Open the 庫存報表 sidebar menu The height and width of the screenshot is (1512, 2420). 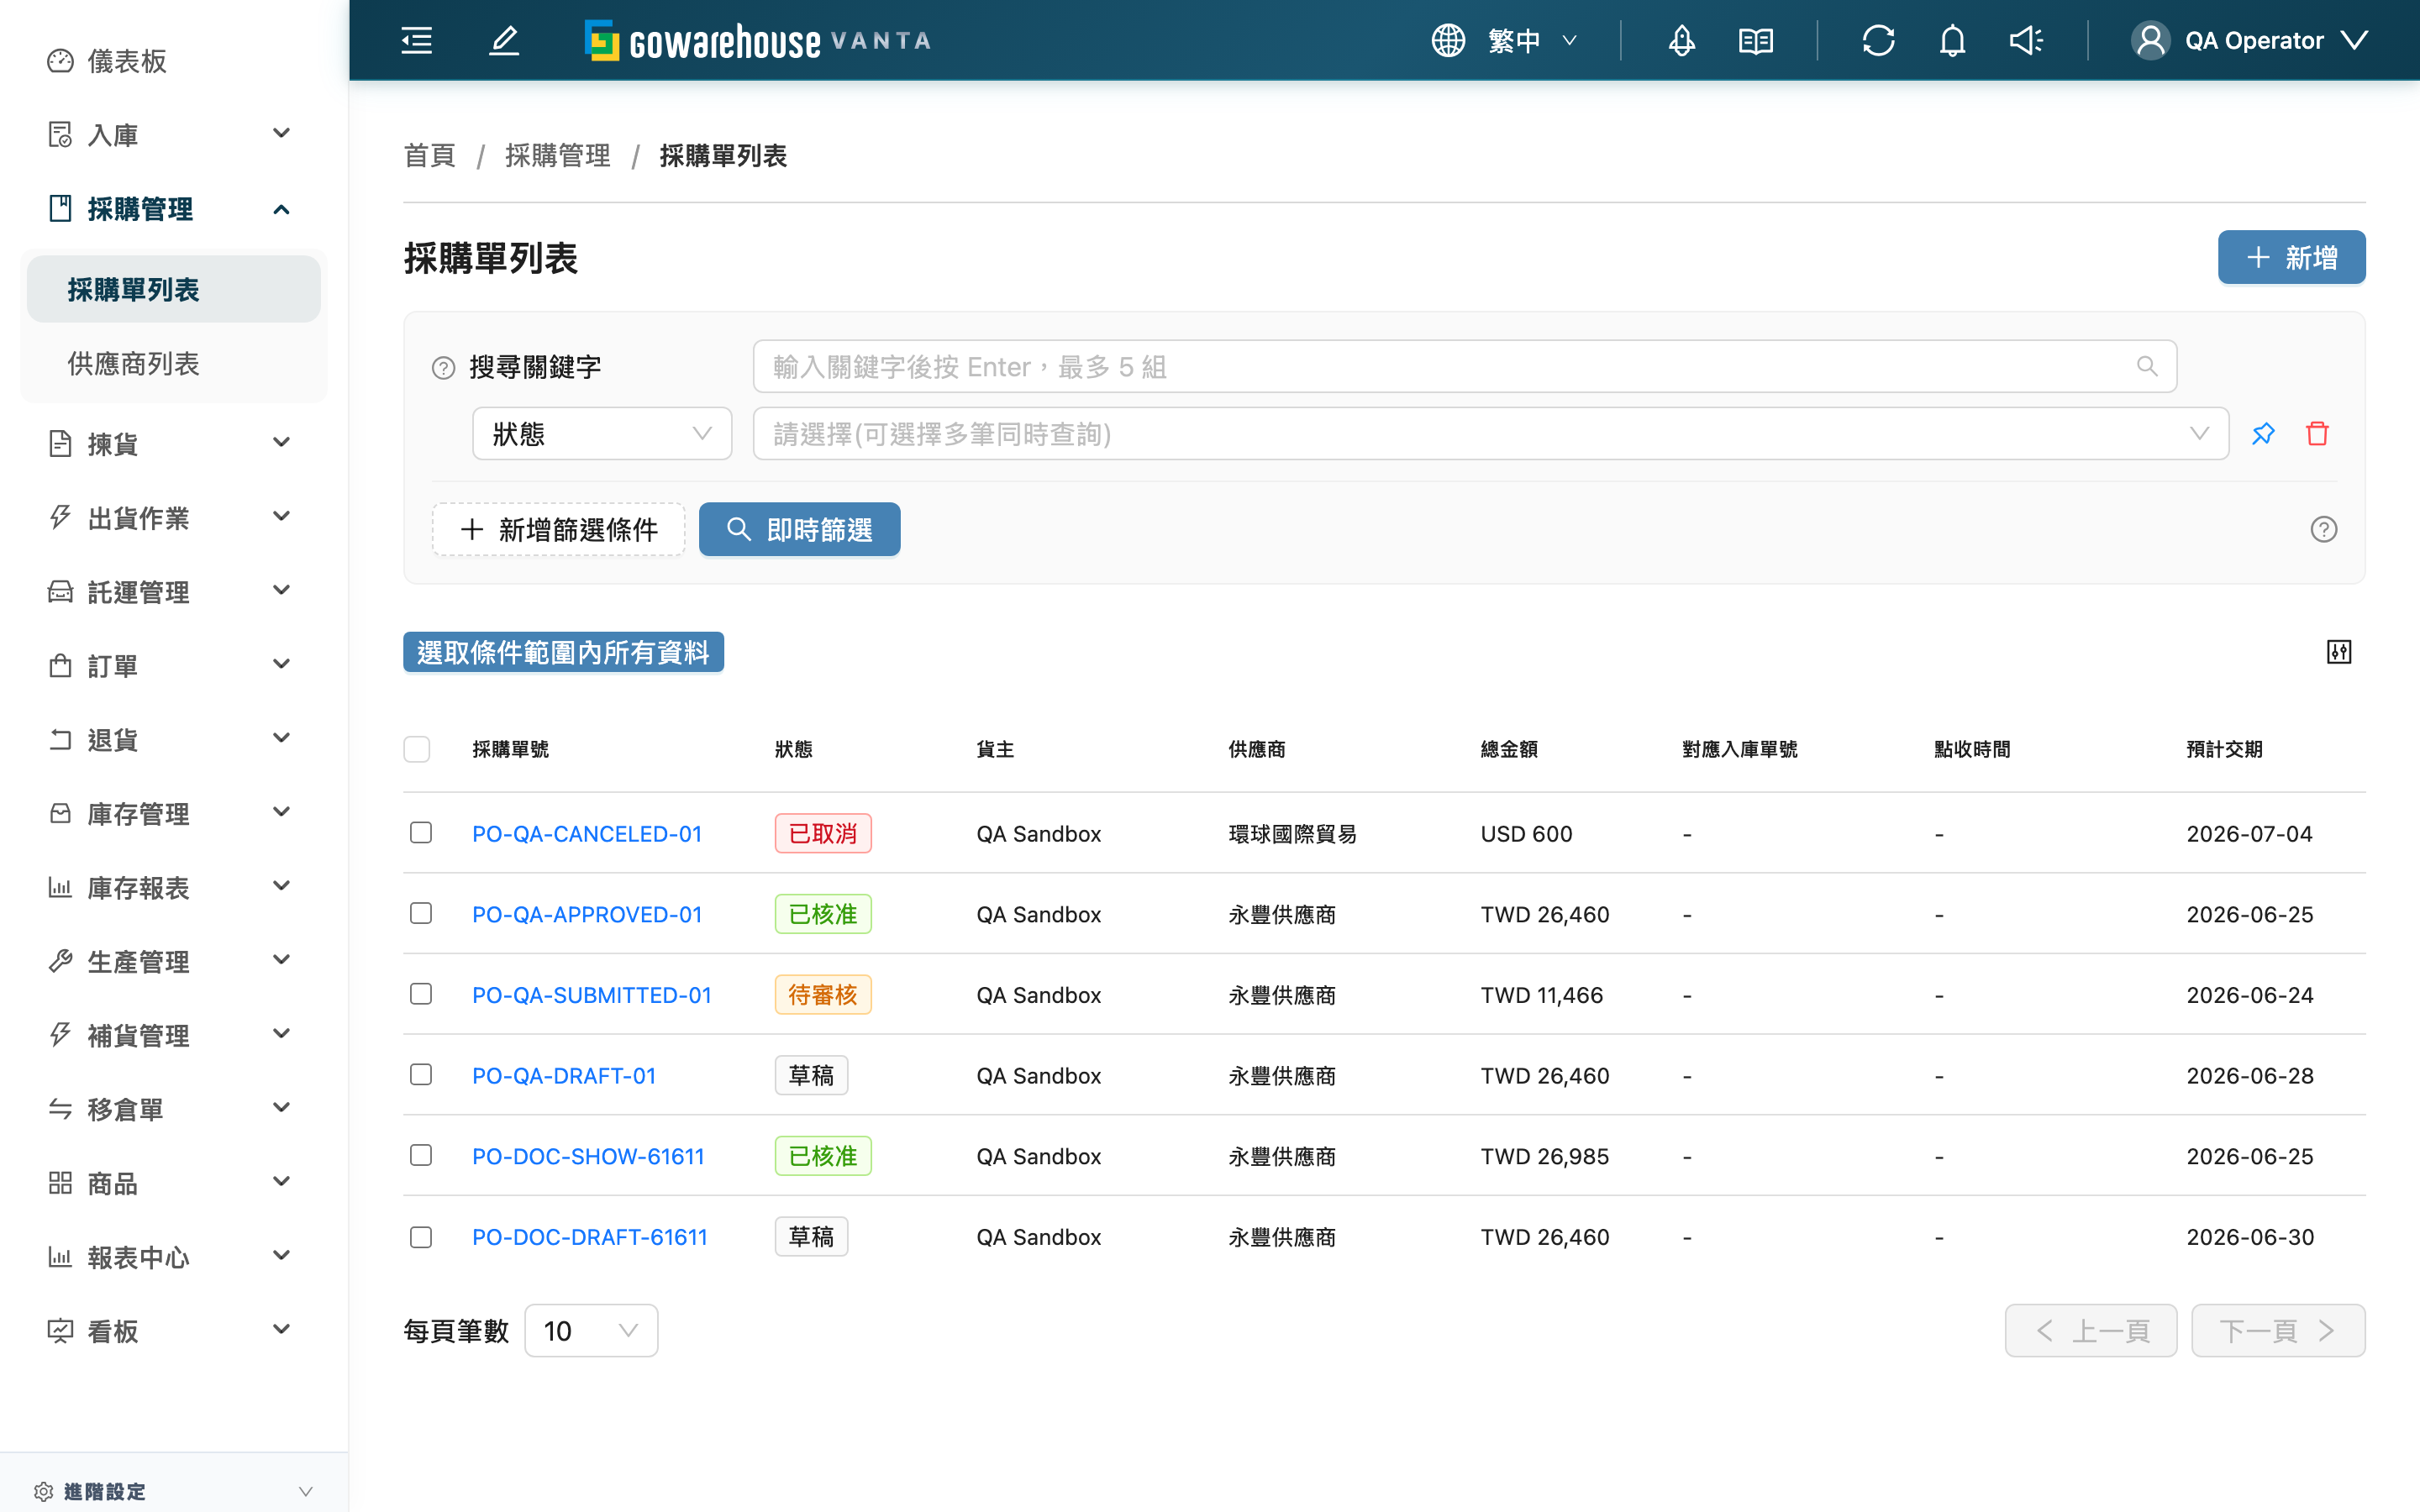(174, 888)
